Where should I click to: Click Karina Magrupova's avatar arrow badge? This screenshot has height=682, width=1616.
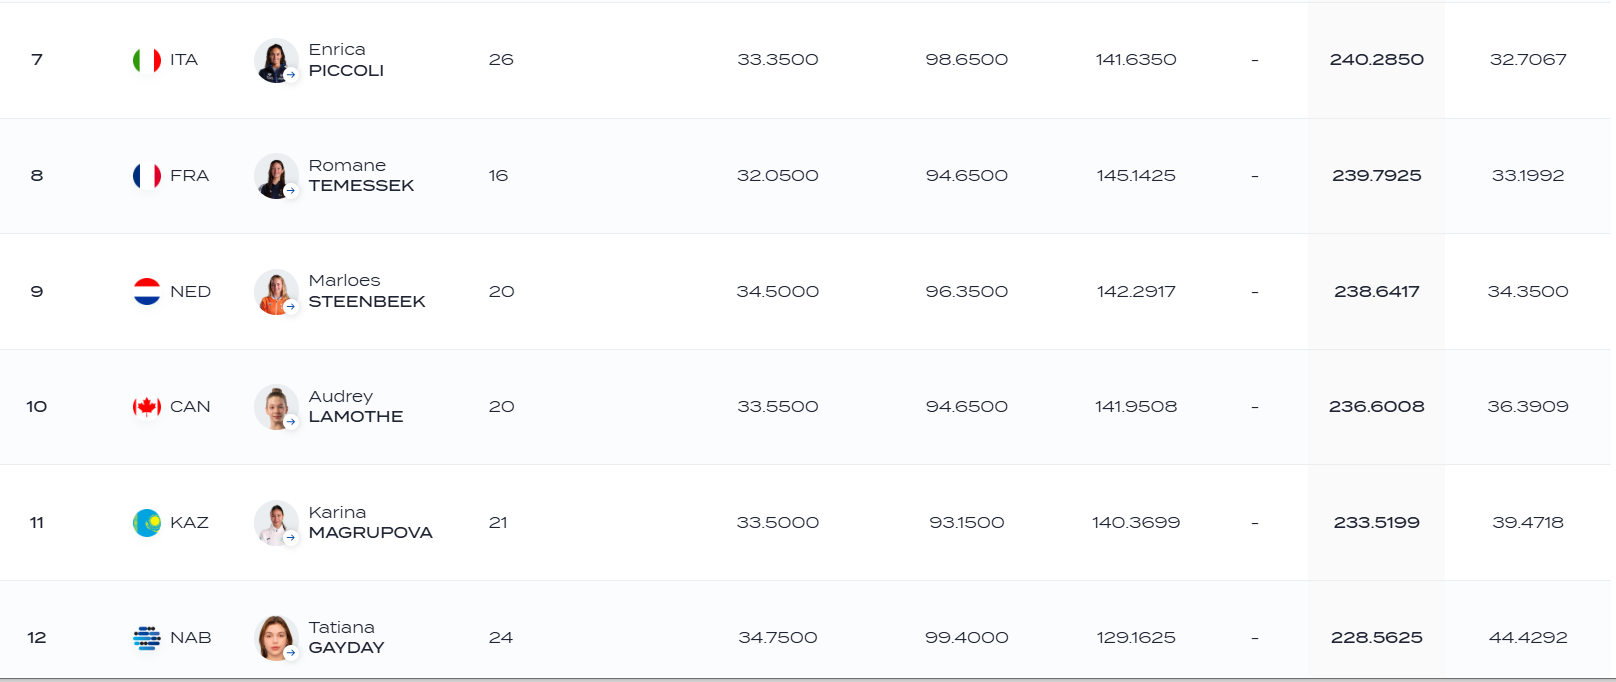tap(291, 538)
